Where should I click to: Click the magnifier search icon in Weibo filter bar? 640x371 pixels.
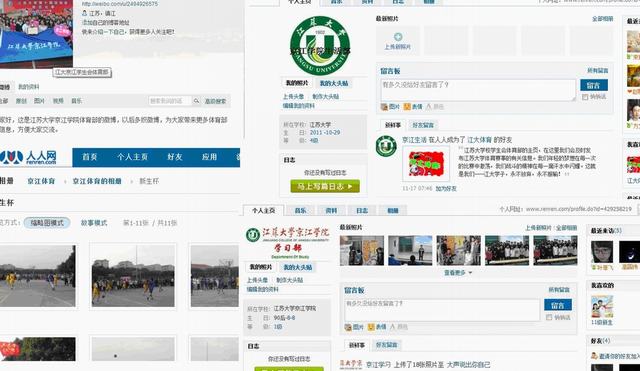[197, 101]
